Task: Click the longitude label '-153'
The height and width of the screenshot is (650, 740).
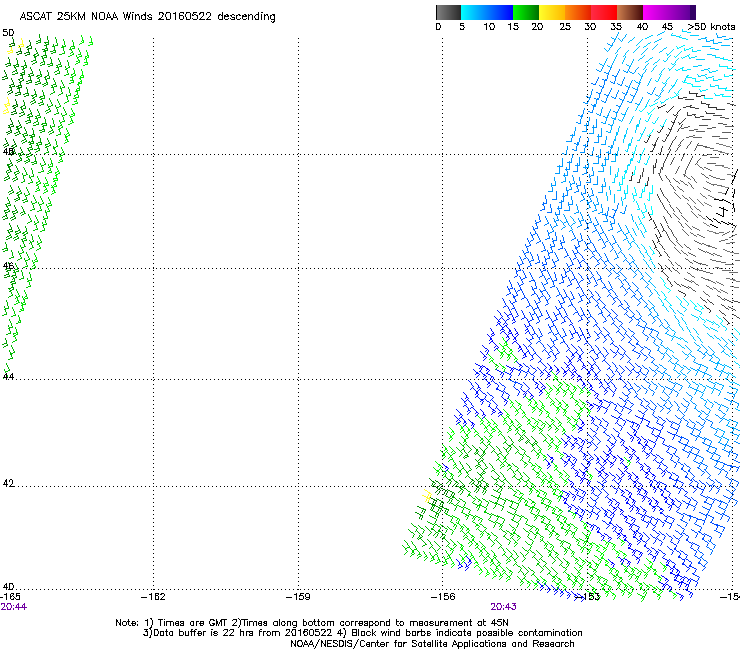Action: tap(588, 597)
